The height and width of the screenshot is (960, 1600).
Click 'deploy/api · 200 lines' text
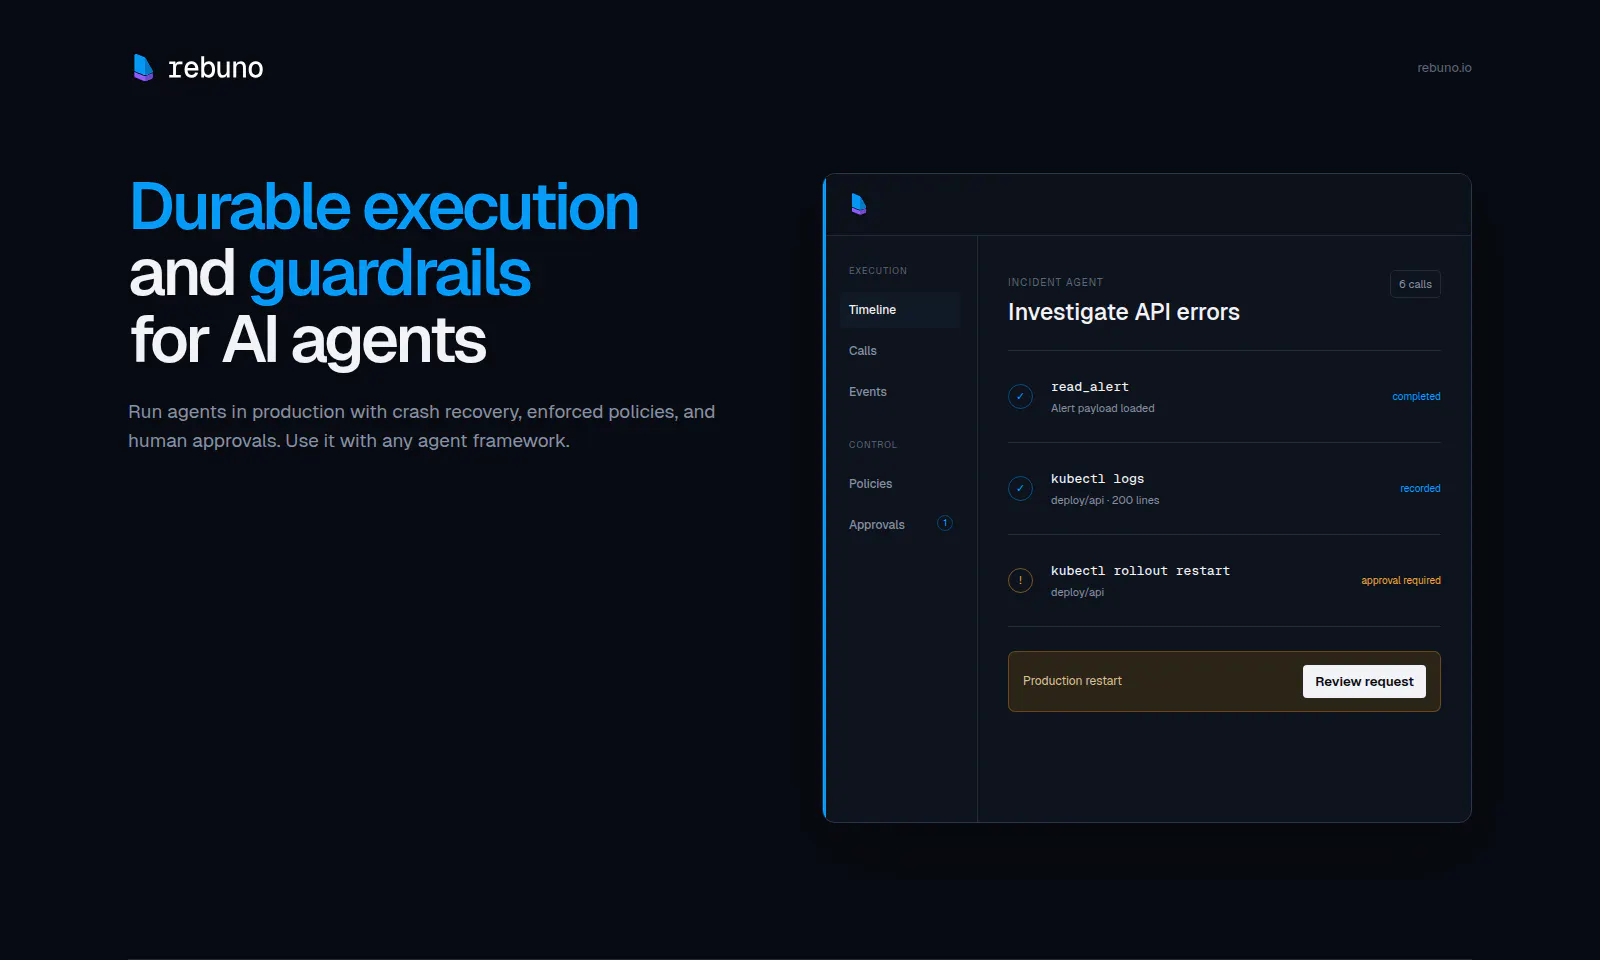(x=1105, y=500)
